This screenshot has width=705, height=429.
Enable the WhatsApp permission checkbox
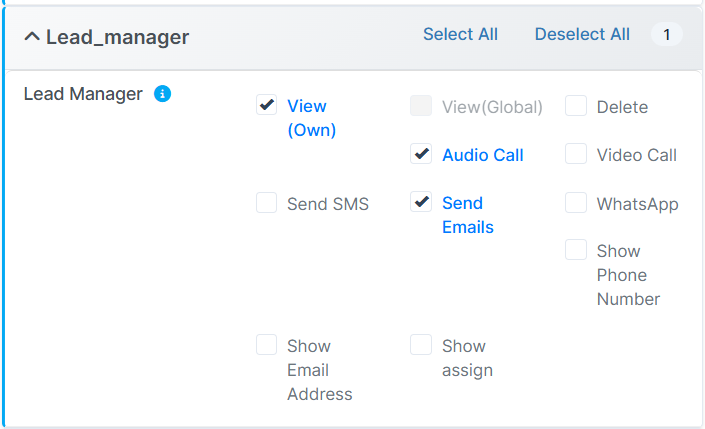575,203
